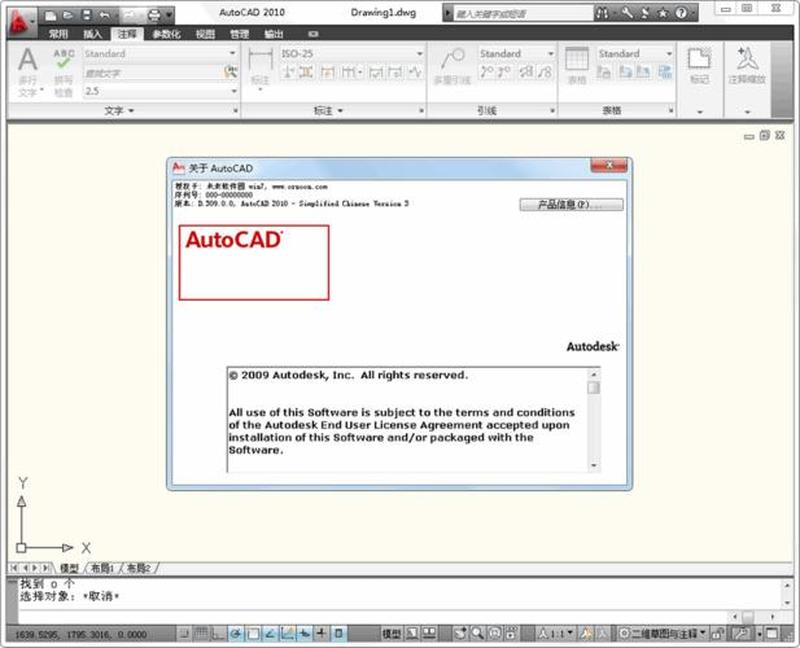The width and height of the screenshot is (800, 648).
Task: Click the Markup (标记) revision cloud icon
Action: pyautogui.click(x=699, y=65)
